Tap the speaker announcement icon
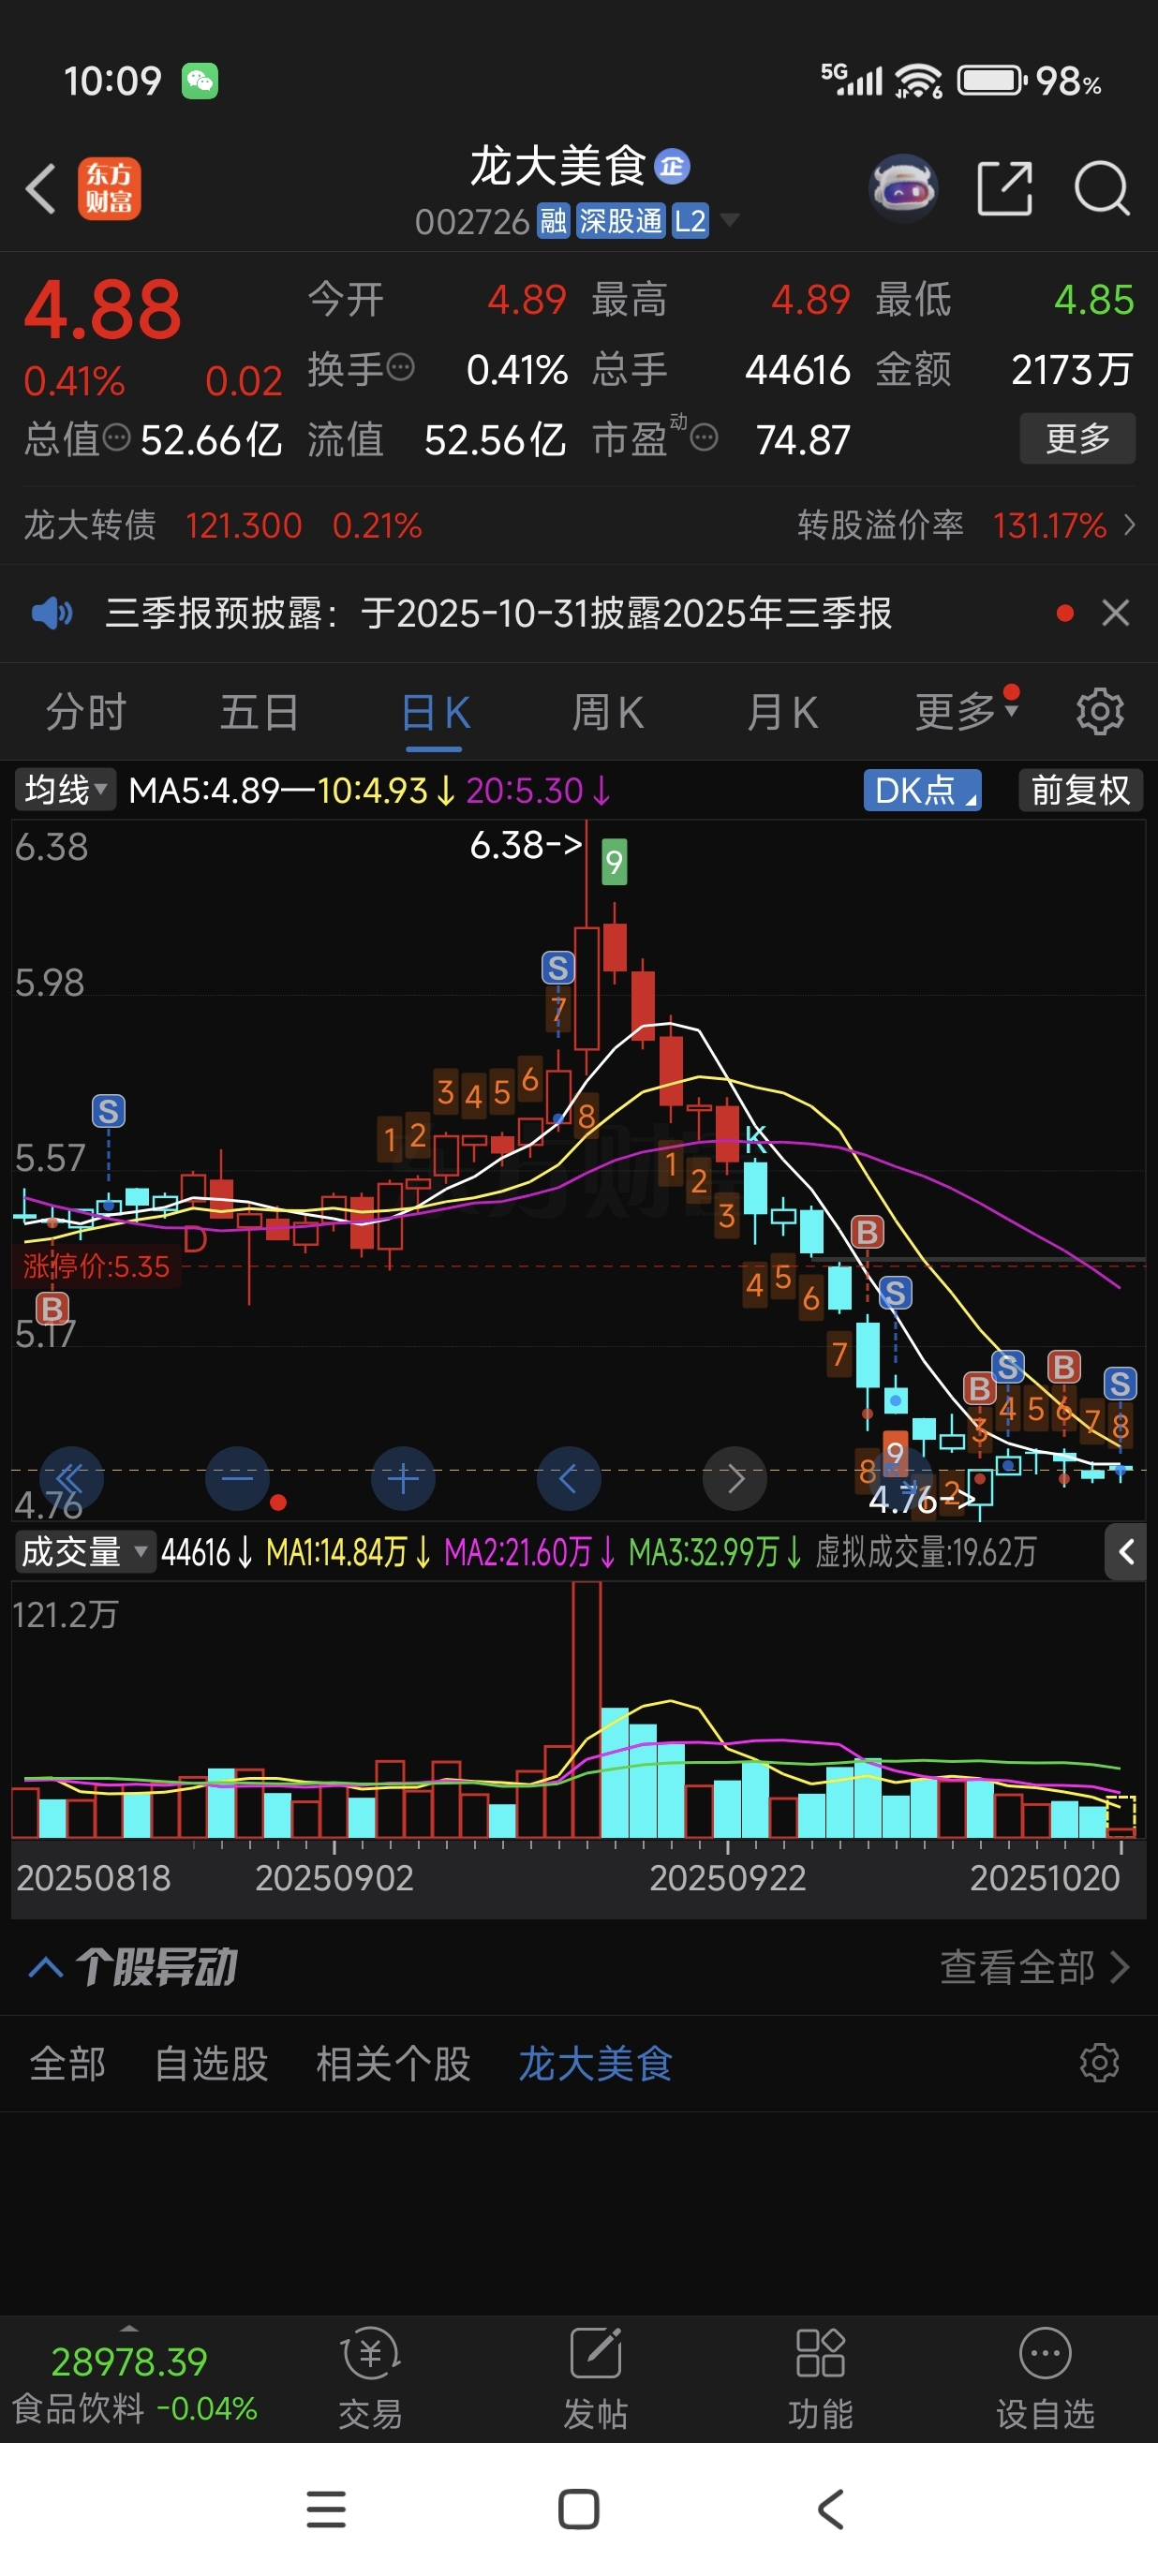Viewport: 1158px width, 2576px height. [x=52, y=613]
